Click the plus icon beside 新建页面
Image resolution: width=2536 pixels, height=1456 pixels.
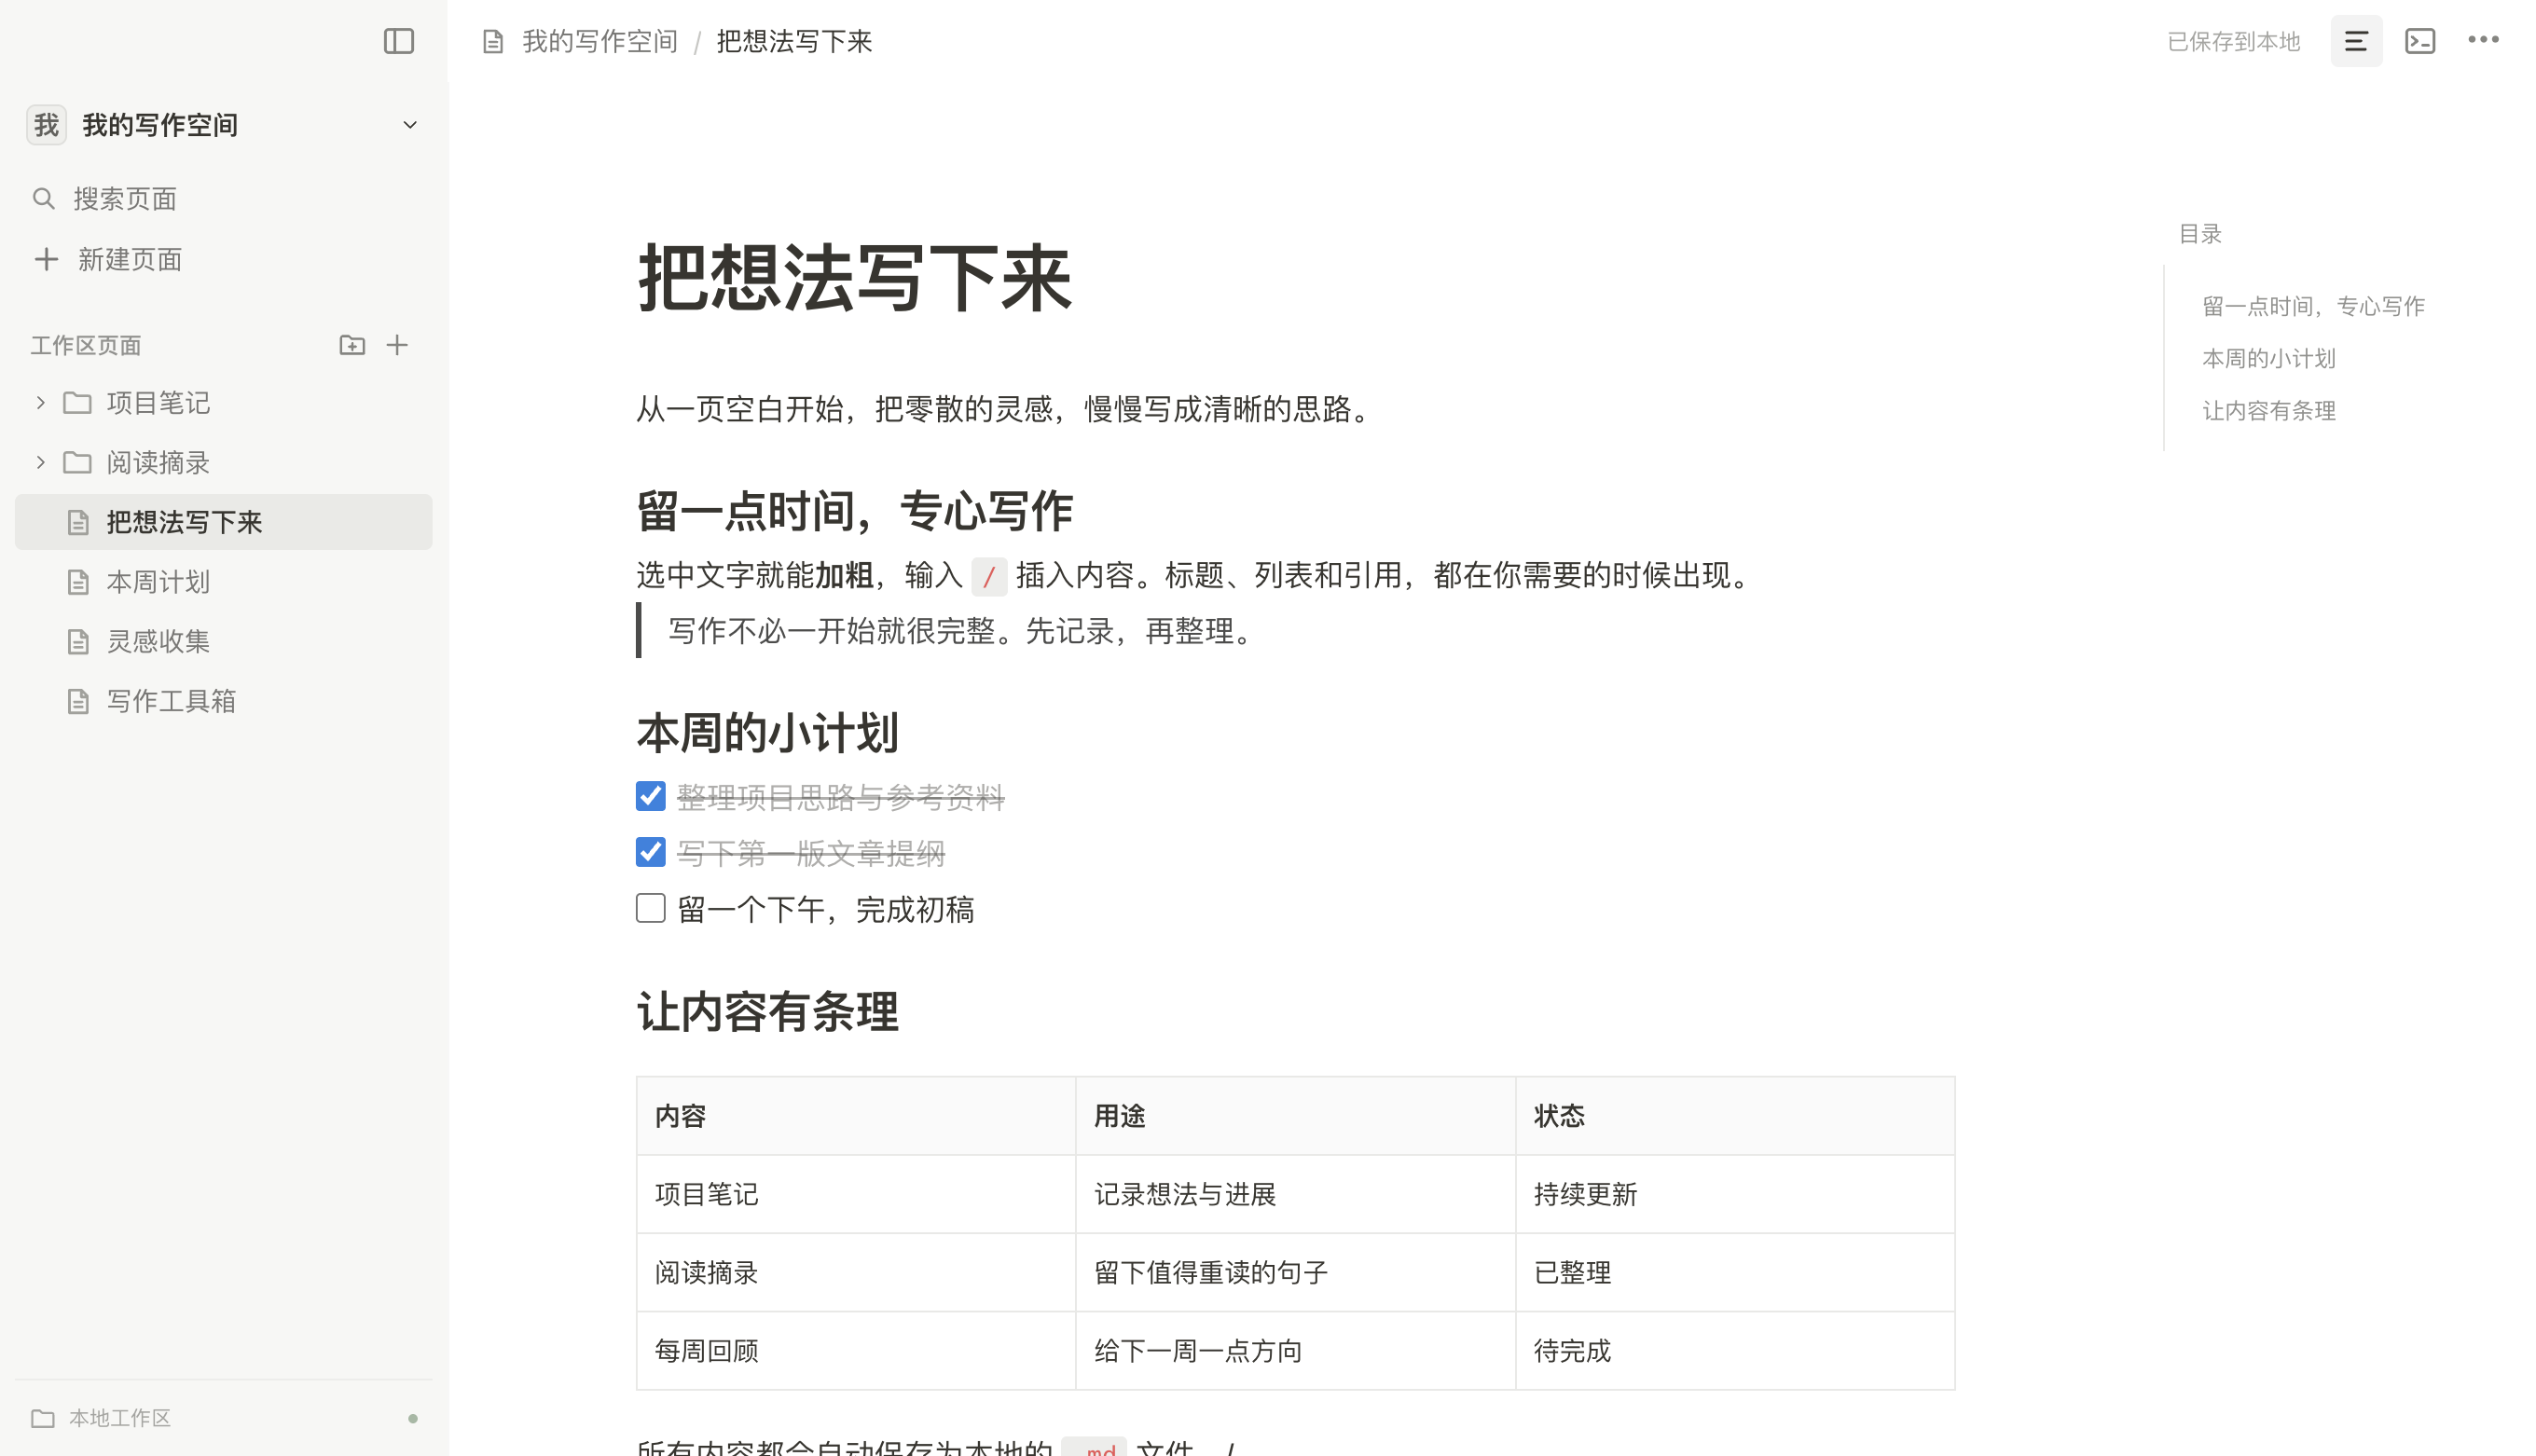(x=46, y=260)
